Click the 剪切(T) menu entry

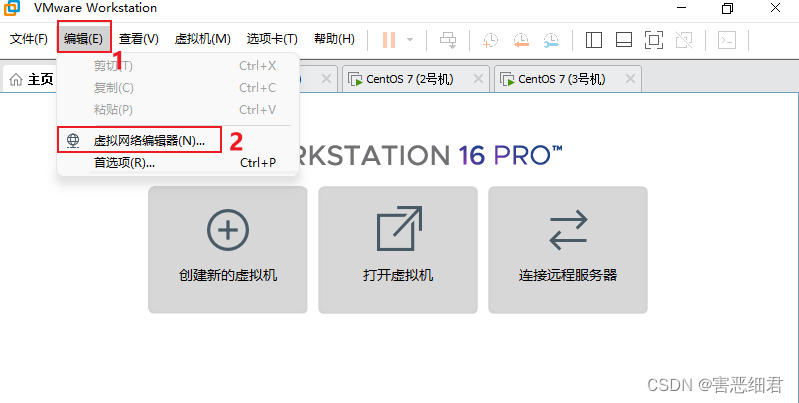[175, 66]
